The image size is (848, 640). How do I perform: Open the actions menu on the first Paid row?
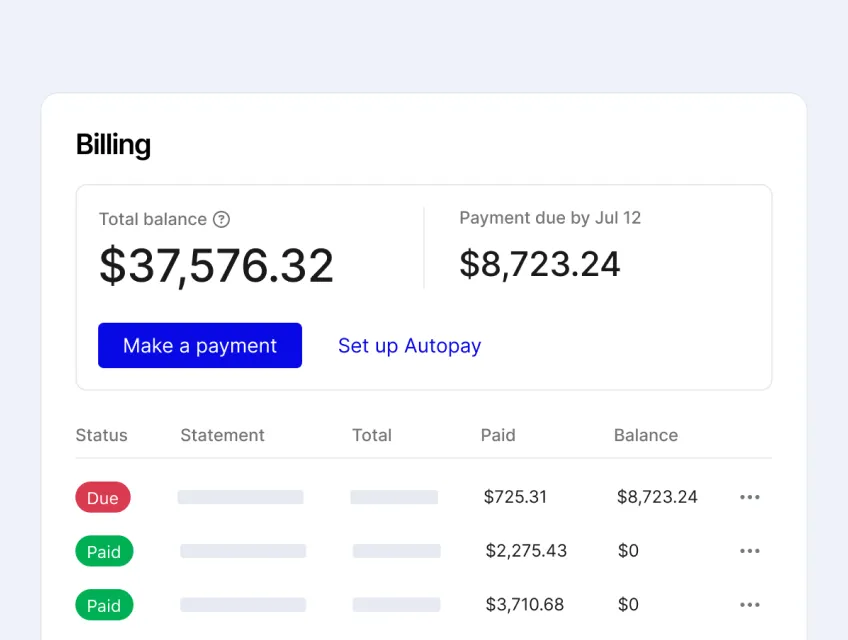coord(750,551)
